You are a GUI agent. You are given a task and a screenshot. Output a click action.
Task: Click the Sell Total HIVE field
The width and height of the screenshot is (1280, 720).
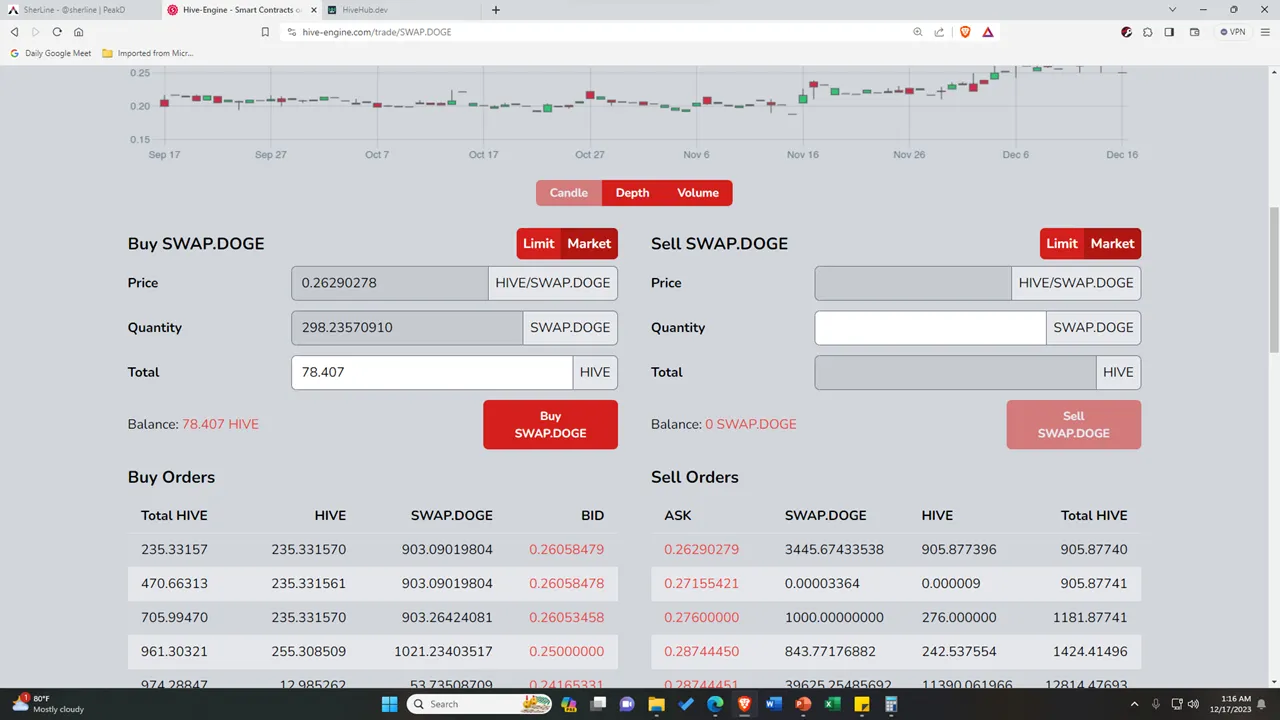click(x=955, y=372)
